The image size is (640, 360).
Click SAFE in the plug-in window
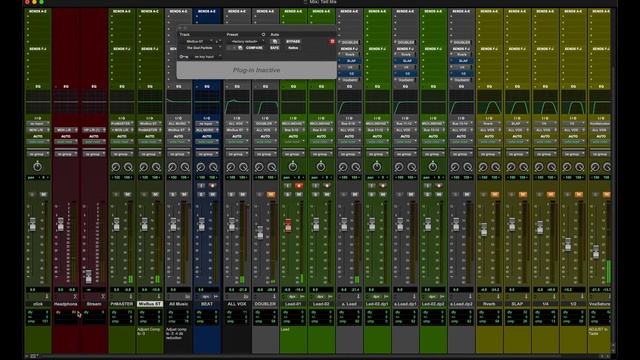(x=275, y=48)
